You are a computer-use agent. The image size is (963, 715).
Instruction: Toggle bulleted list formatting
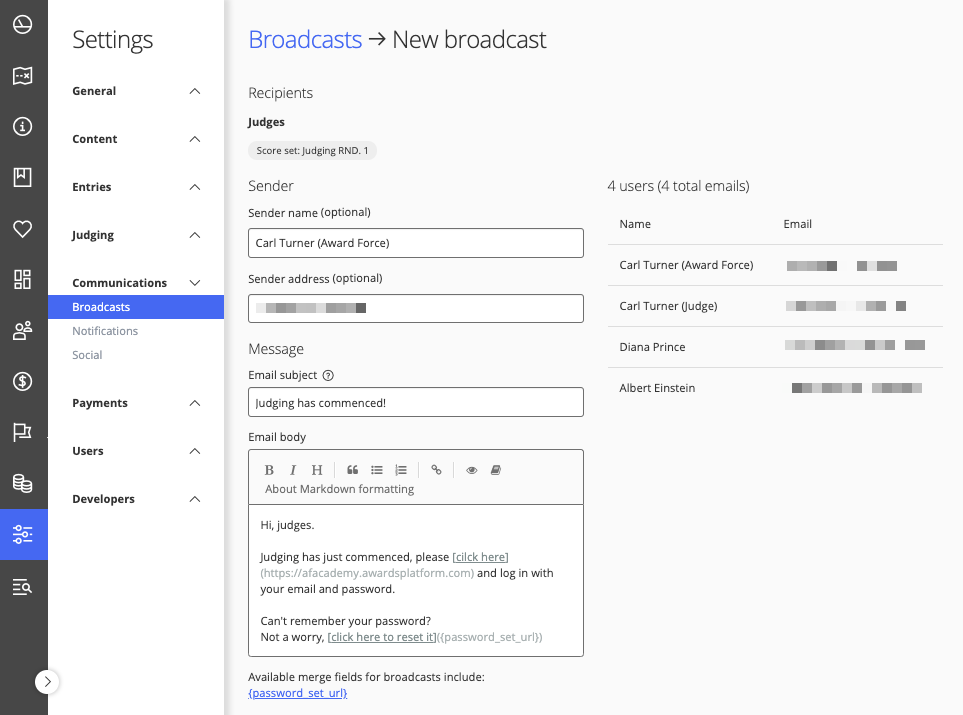[x=377, y=470]
